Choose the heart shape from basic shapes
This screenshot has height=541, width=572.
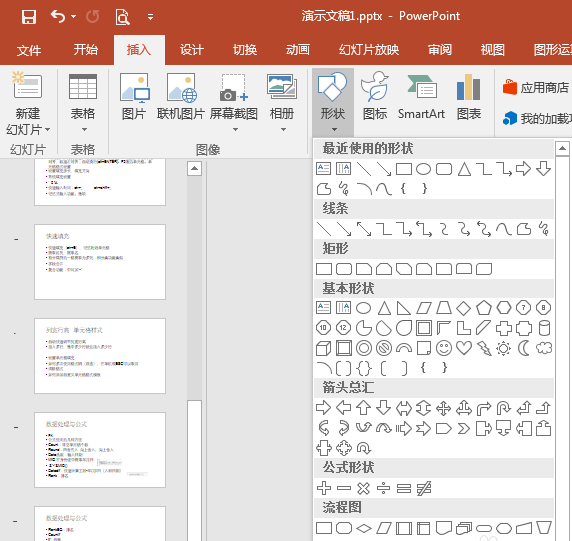[x=464, y=348]
